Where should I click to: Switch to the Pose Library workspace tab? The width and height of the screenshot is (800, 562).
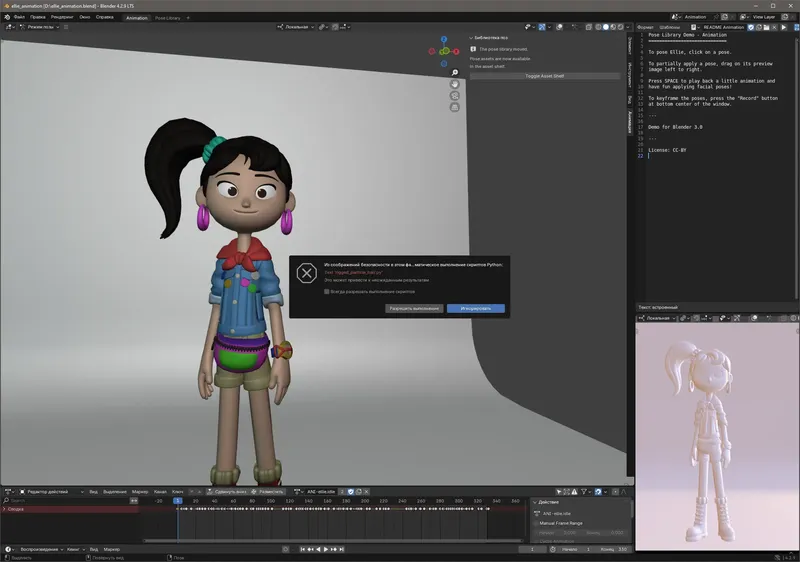point(167,17)
